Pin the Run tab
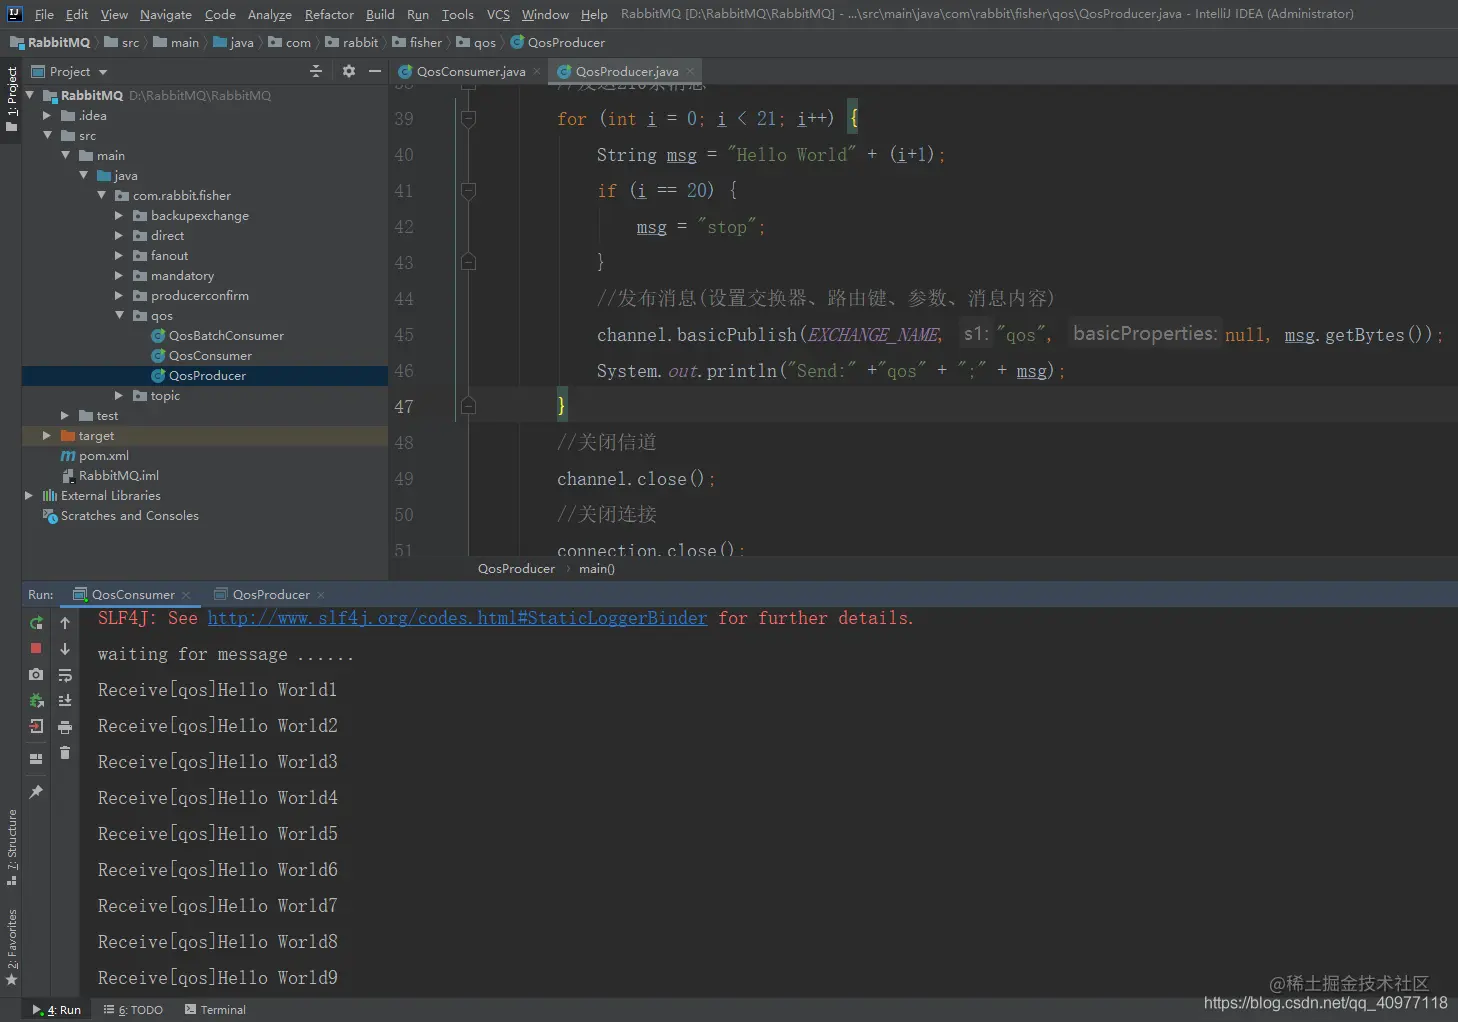This screenshot has height=1022, width=1458. tap(36, 792)
